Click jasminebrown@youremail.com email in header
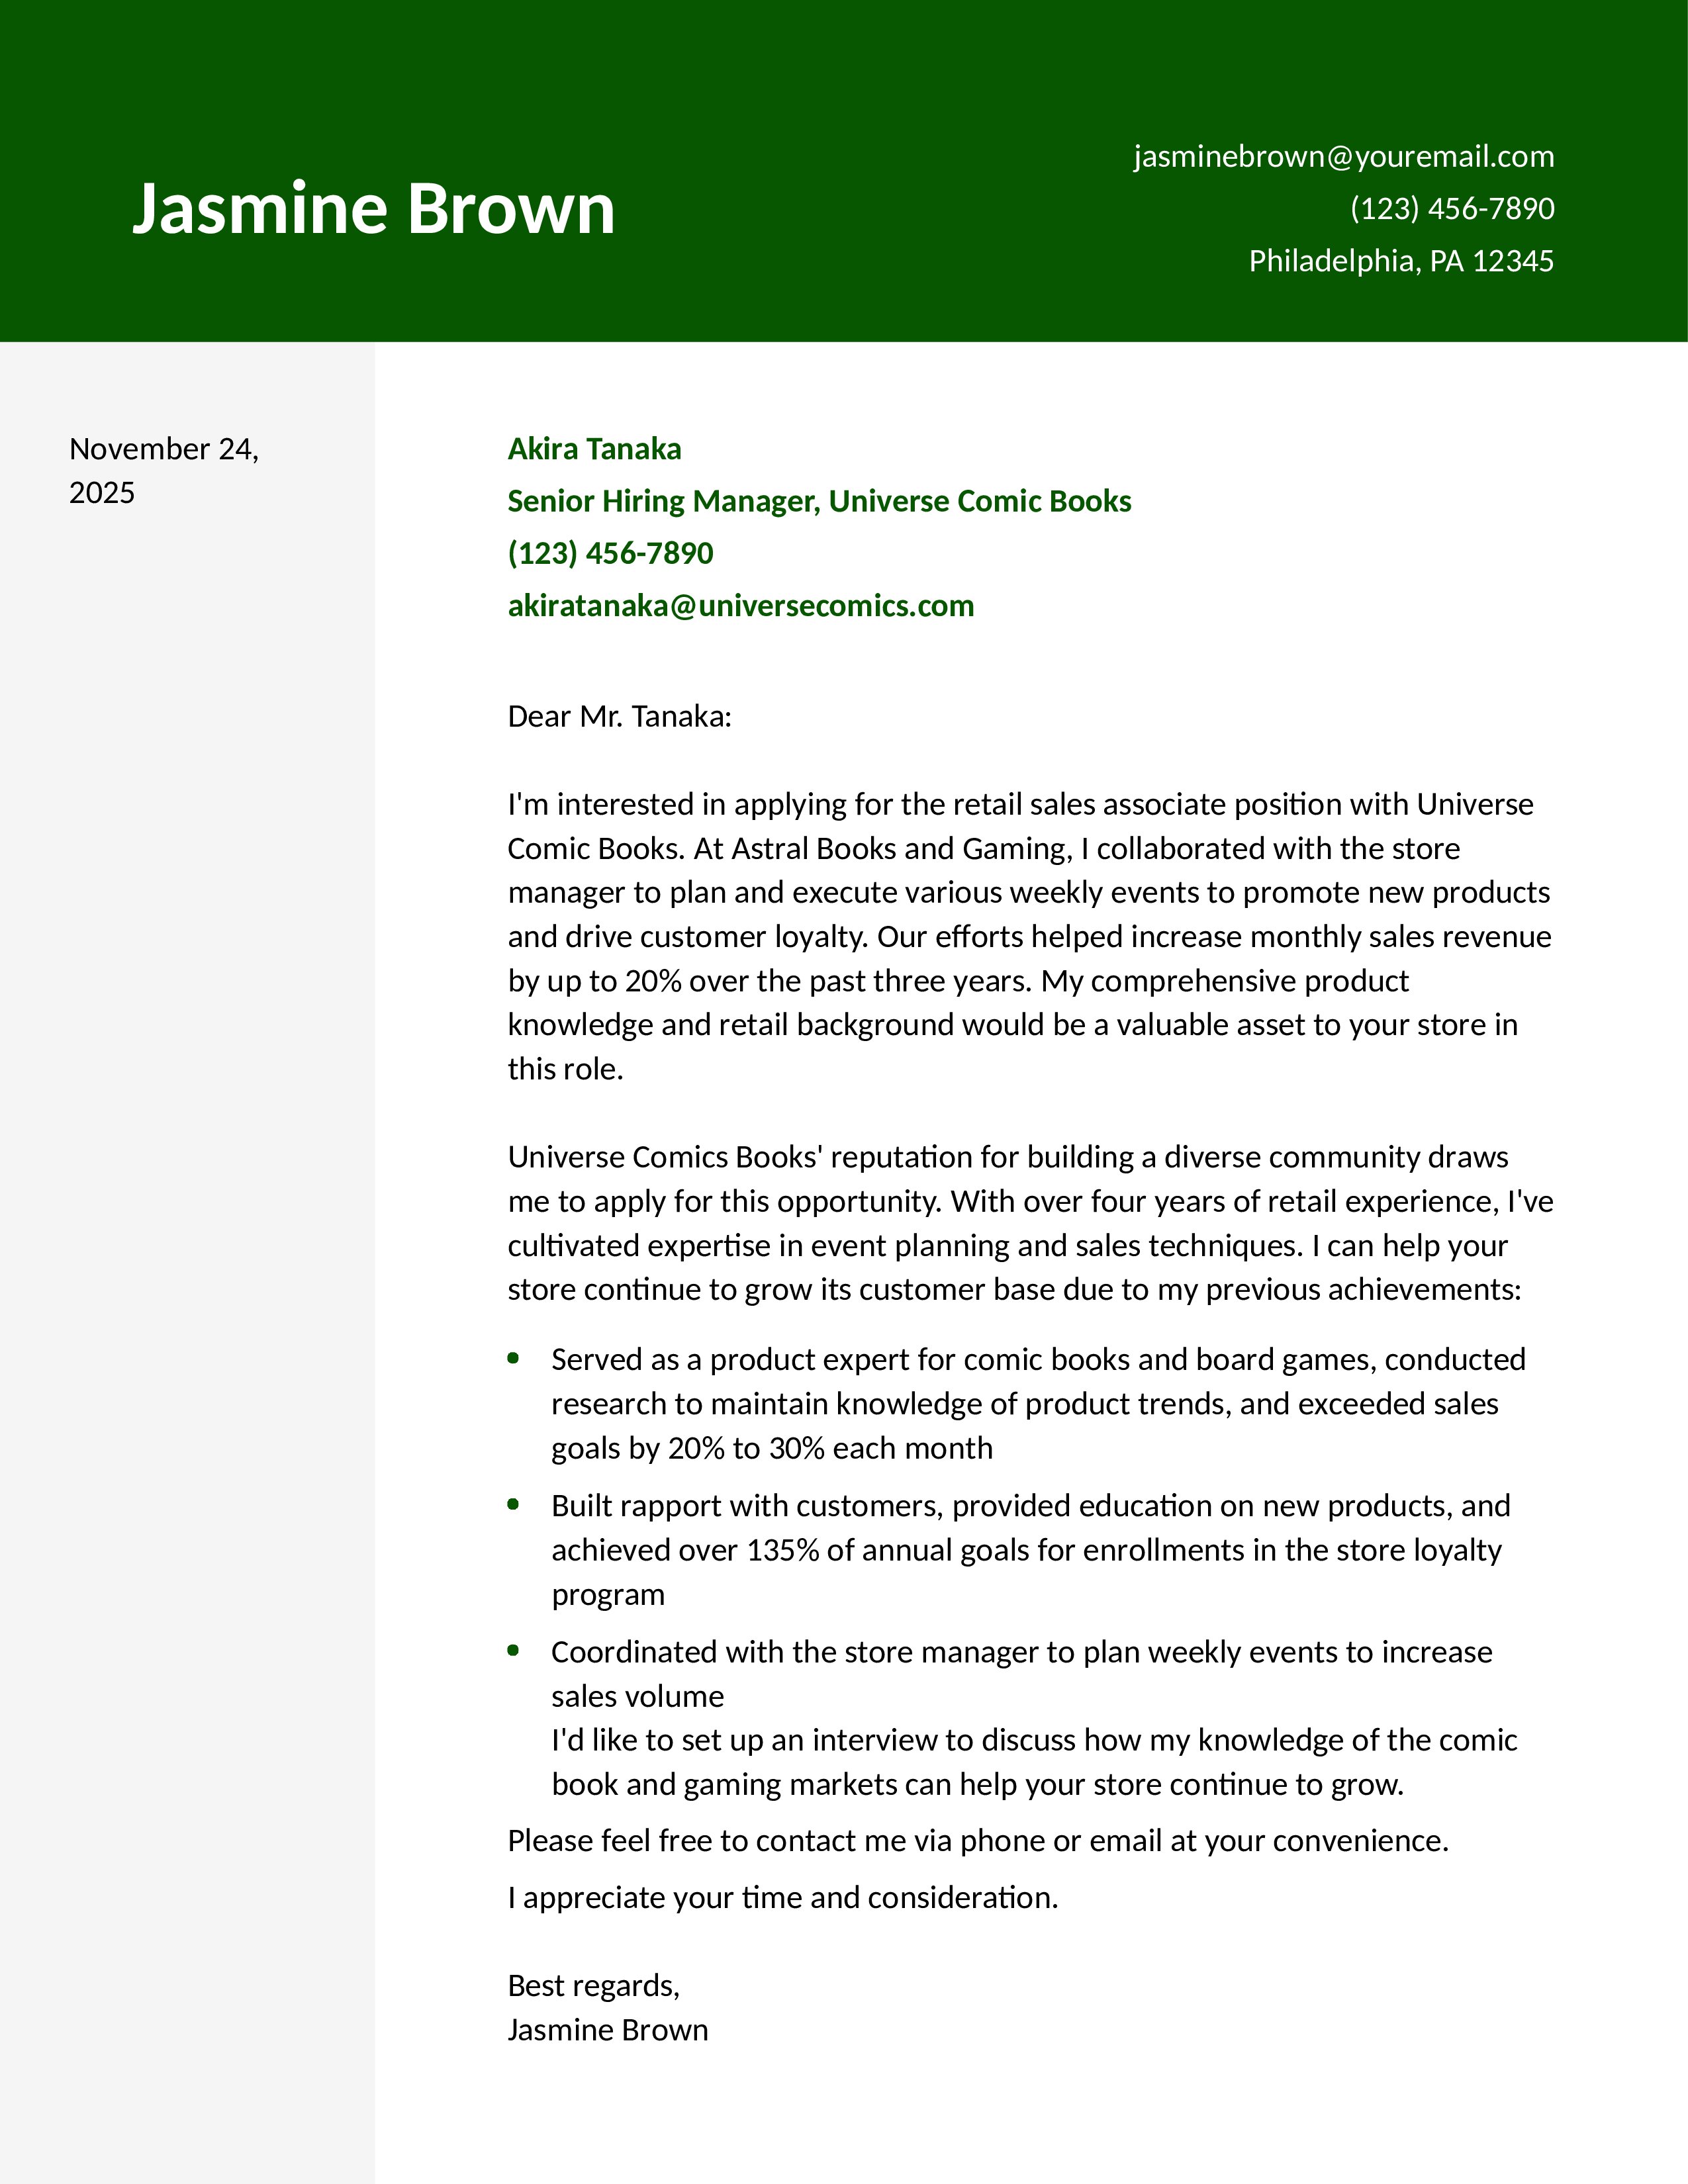Screen dimensions: 1688x2184 [x=1343, y=157]
